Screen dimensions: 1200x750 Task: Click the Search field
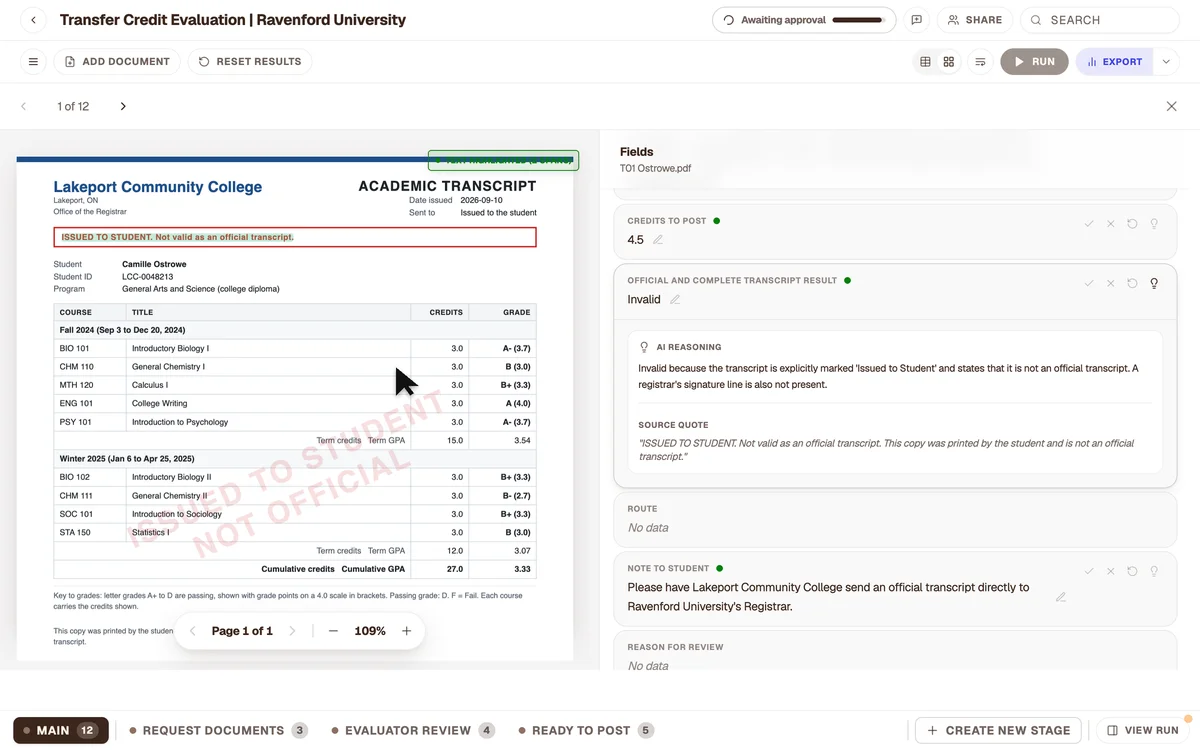pos(1100,20)
